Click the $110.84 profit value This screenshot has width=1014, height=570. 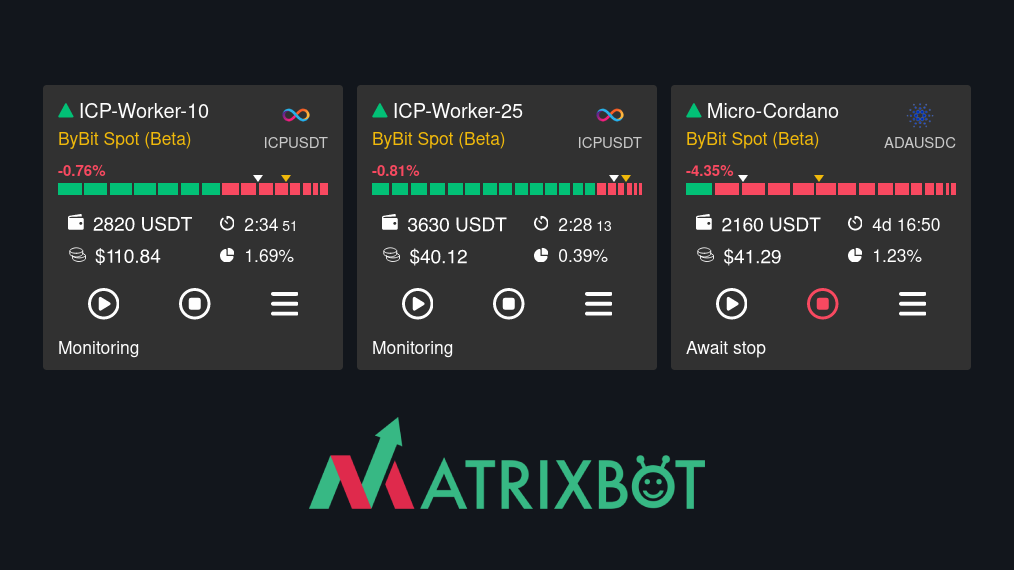pyautogui.click(x=127, y=257)
